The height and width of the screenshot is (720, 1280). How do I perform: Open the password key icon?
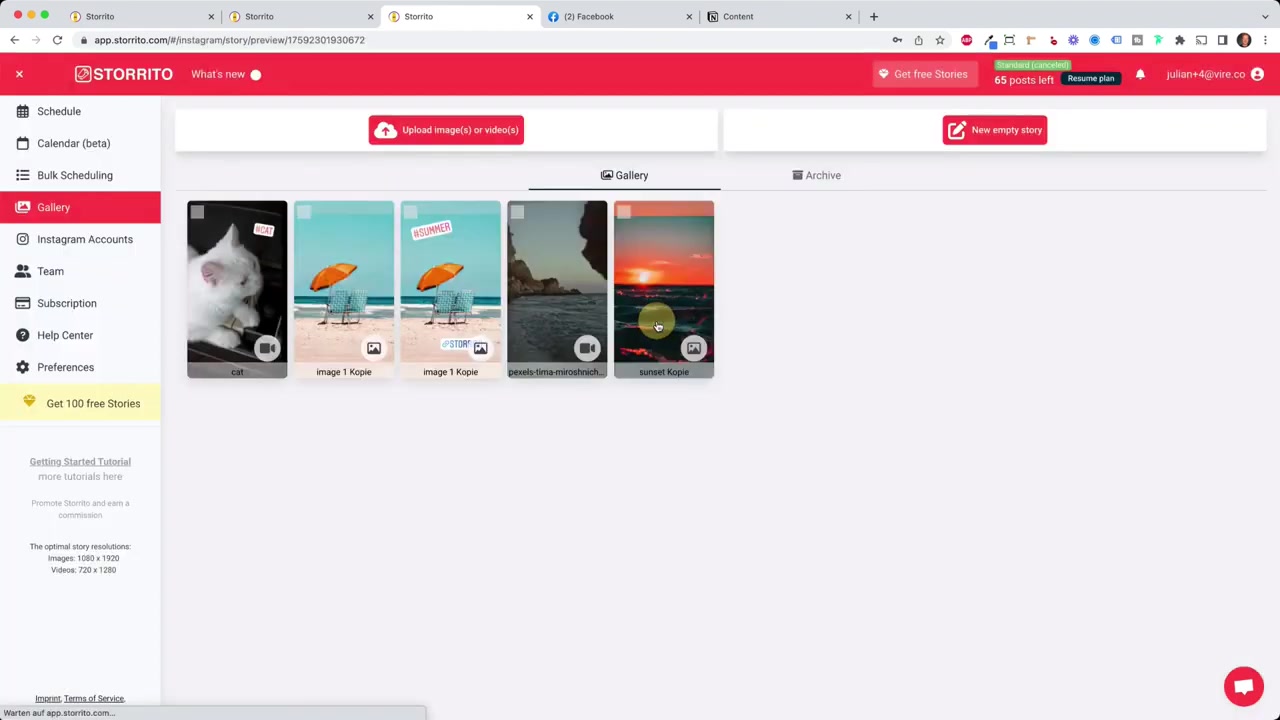(x=897, y=40)
